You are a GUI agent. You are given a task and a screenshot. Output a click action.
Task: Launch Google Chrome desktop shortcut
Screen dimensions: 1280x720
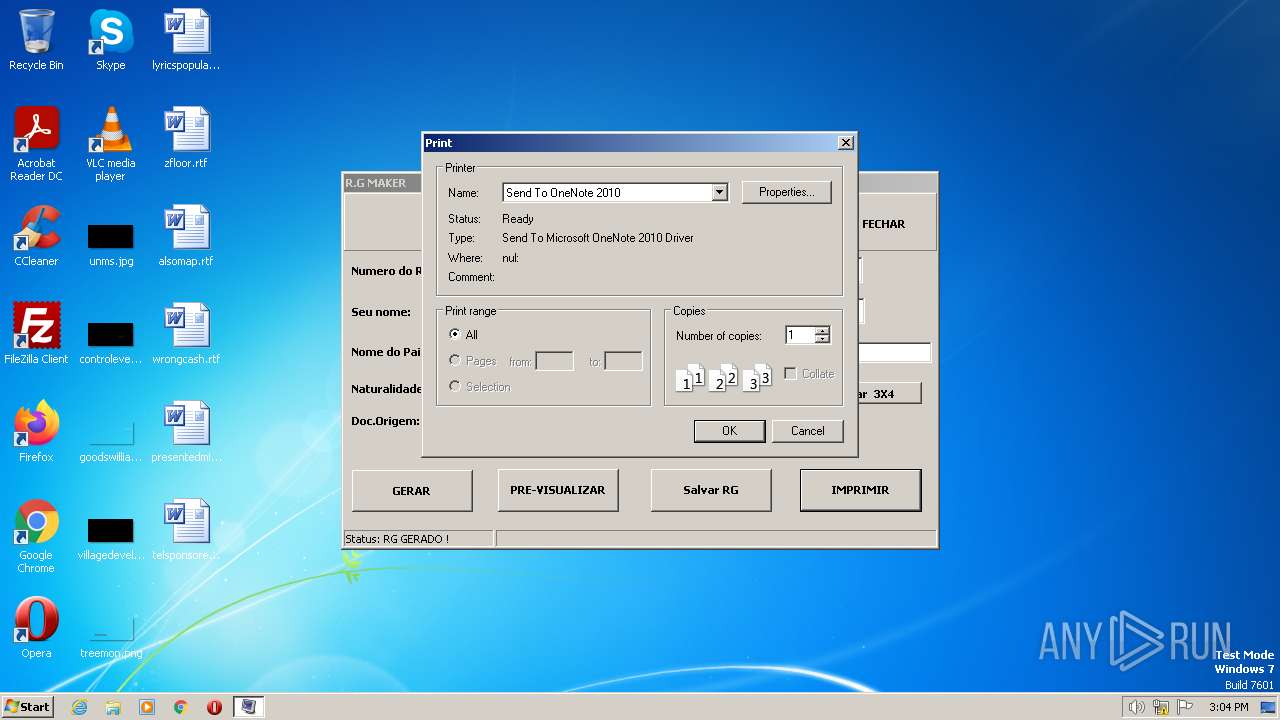coord(36,536)
